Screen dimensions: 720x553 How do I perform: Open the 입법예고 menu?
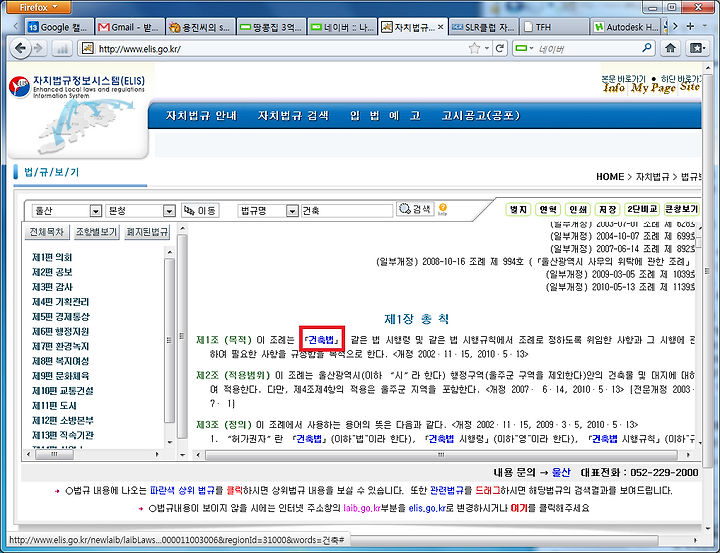(x=385, y=115)
